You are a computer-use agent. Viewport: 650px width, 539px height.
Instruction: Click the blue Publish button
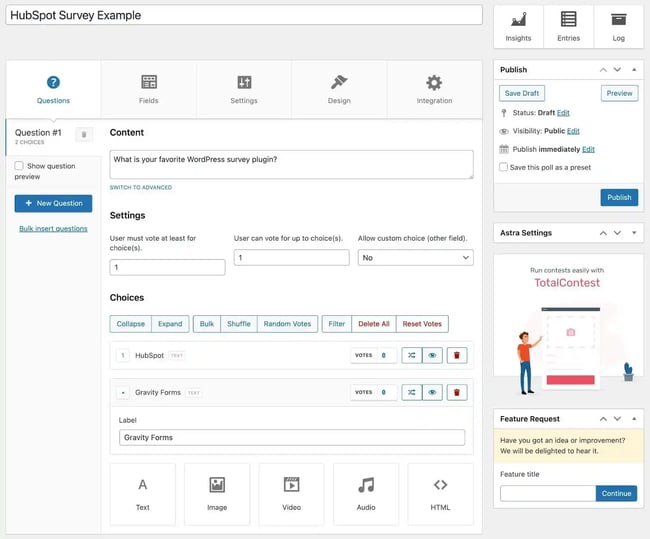[x=619, y=197]
